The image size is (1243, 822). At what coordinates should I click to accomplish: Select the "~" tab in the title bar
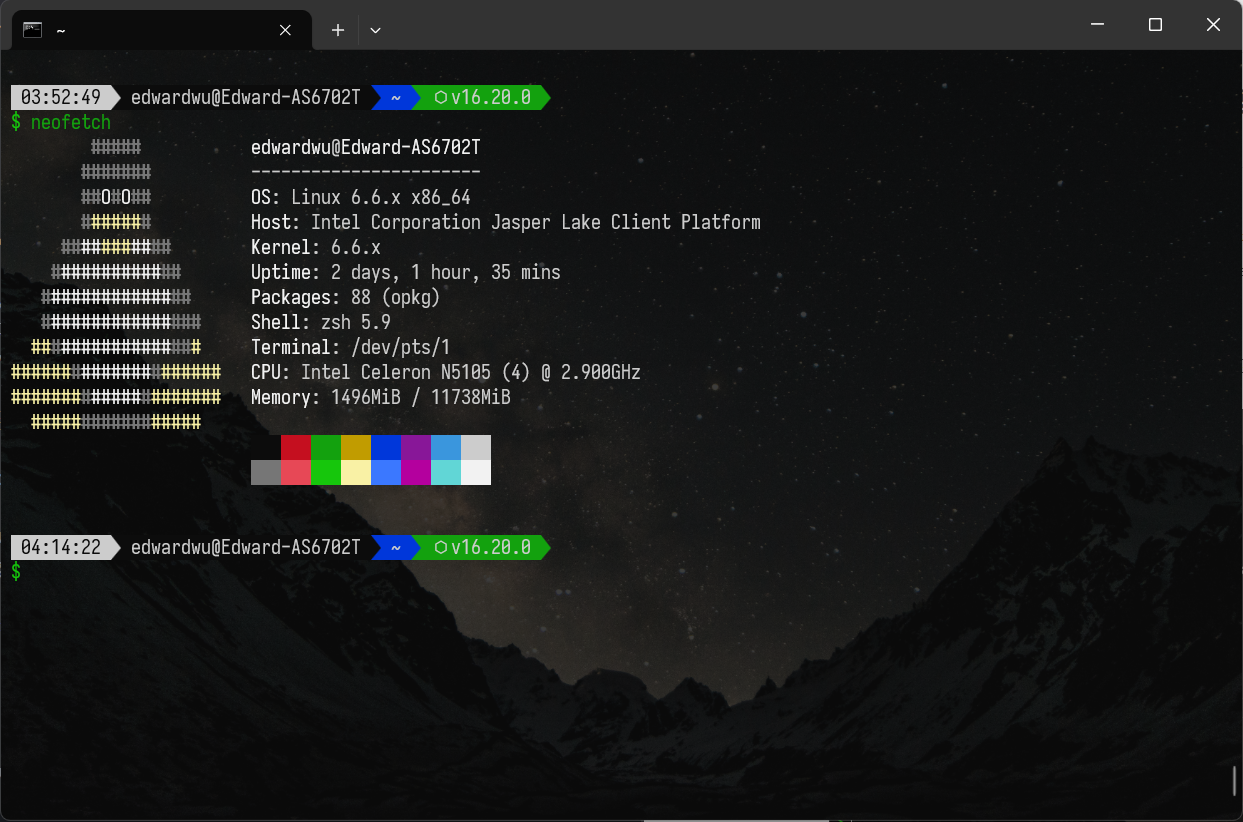150,30
